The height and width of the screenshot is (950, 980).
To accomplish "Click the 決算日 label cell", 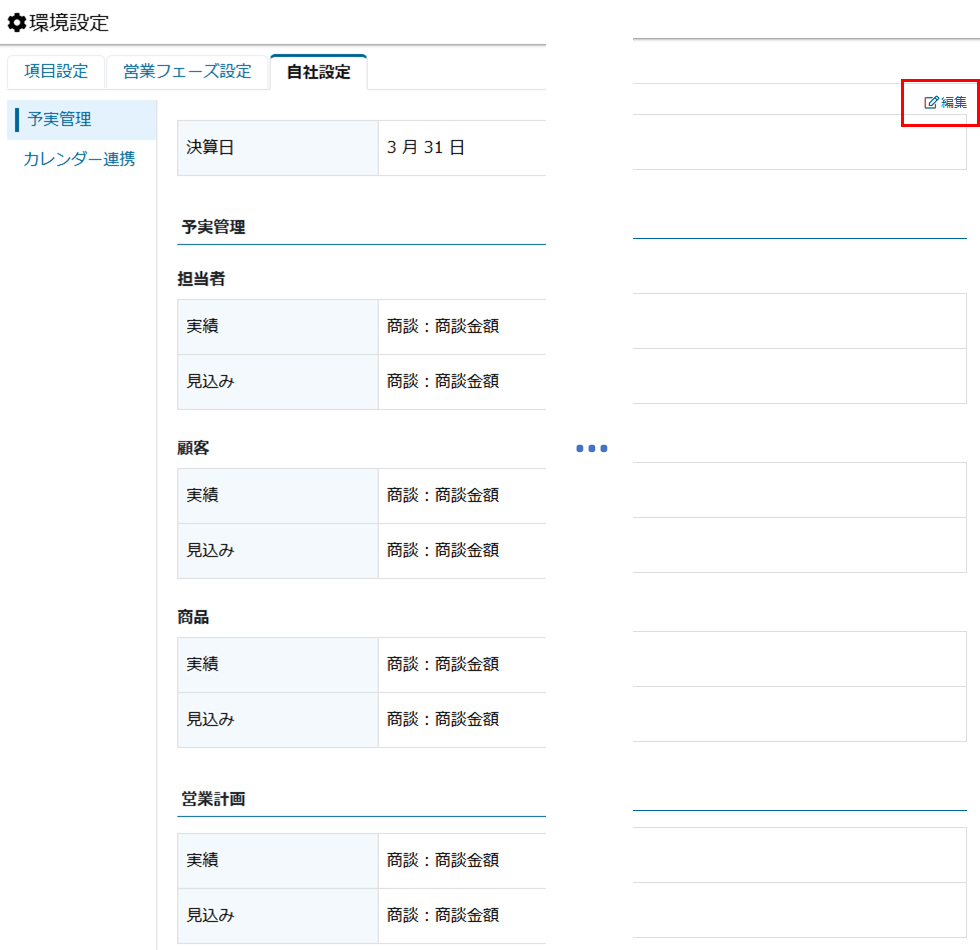I will (x=278, y=148).
